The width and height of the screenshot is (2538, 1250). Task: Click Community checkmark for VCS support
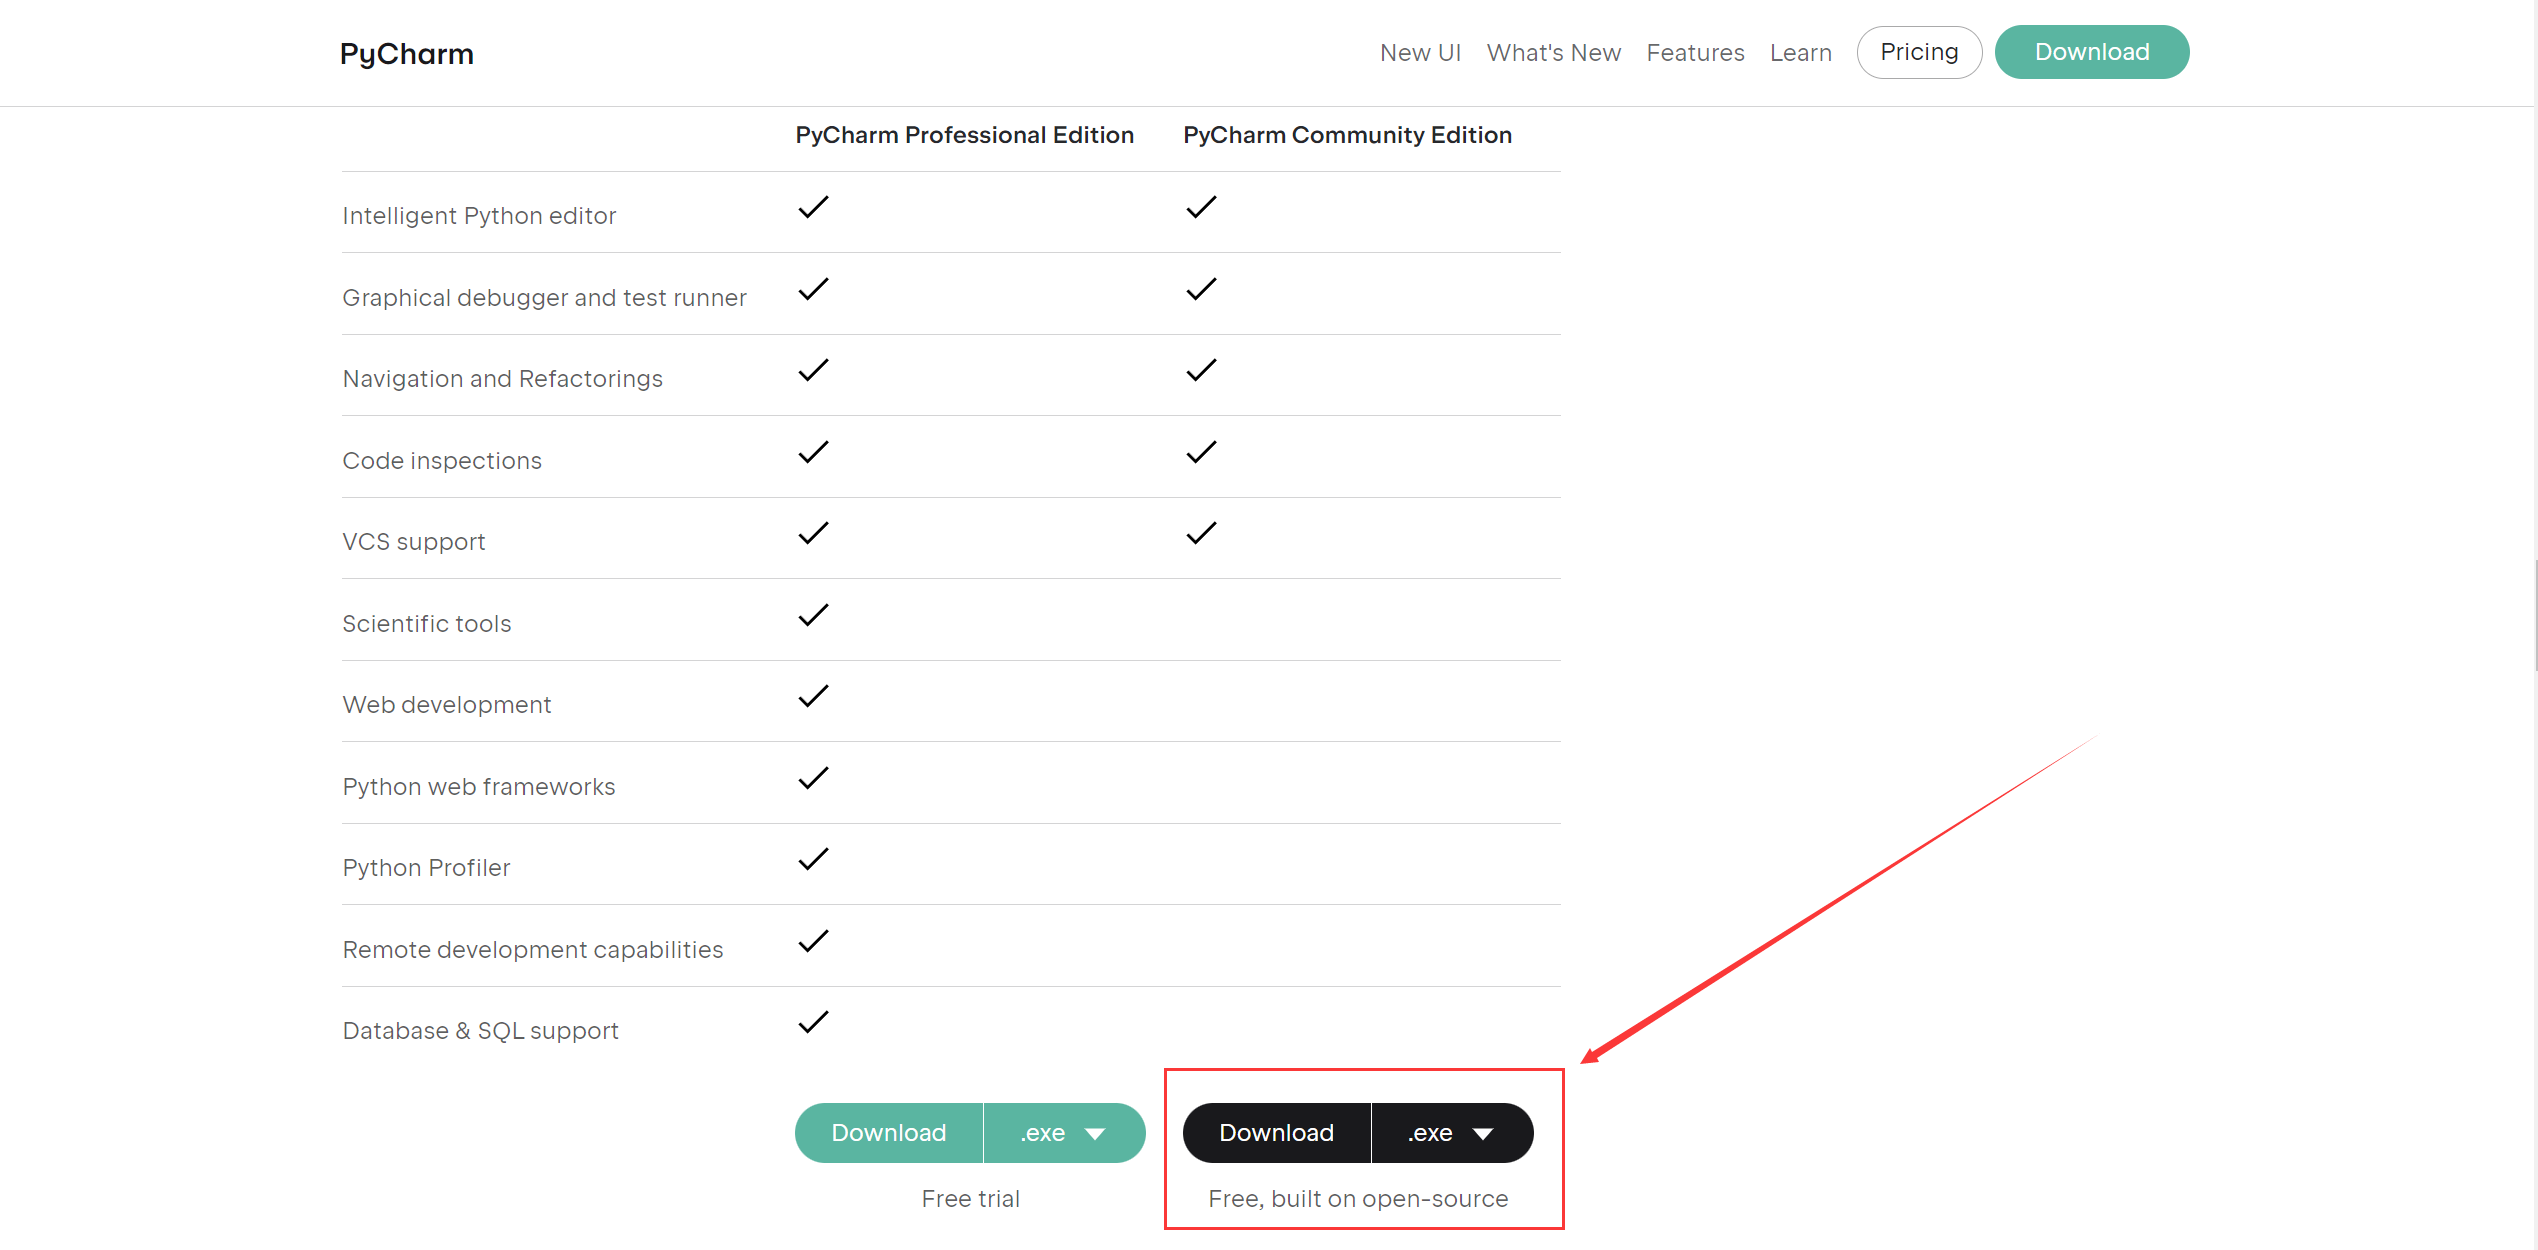(1201, 533)
